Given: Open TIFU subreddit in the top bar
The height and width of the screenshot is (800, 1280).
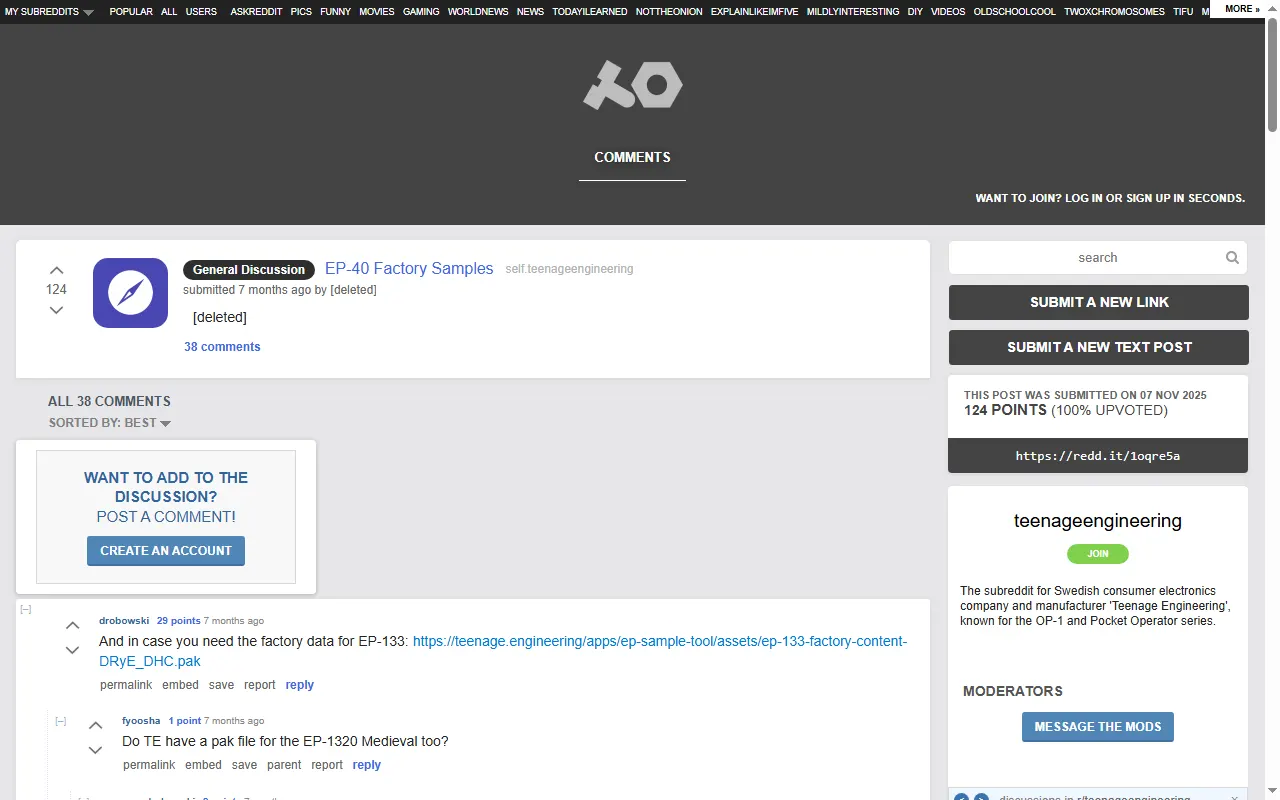Looking at the screenshot, I should pyautogui.click(x=1183, y=12).
